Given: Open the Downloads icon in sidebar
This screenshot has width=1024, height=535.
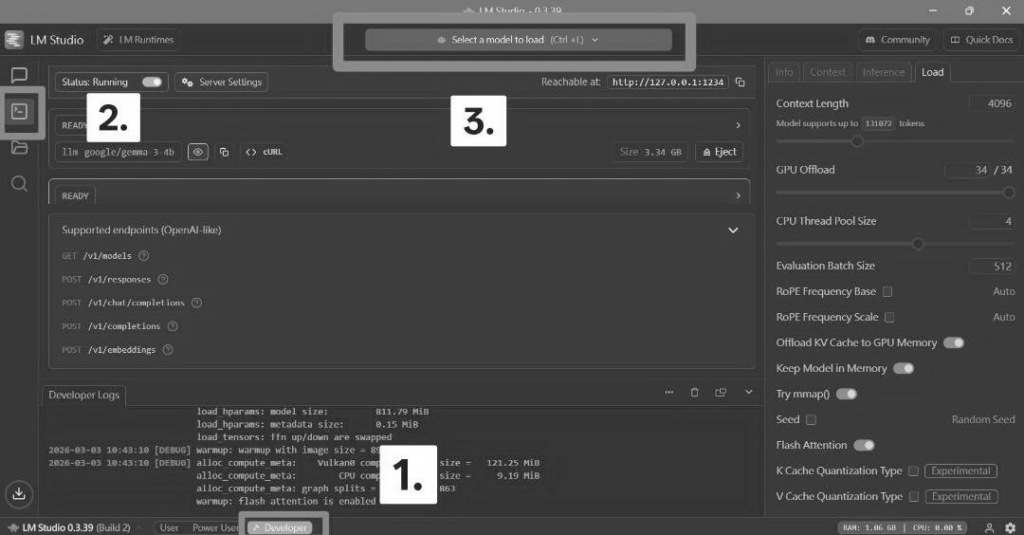Looking at the screenshot, I should point(19,493).
